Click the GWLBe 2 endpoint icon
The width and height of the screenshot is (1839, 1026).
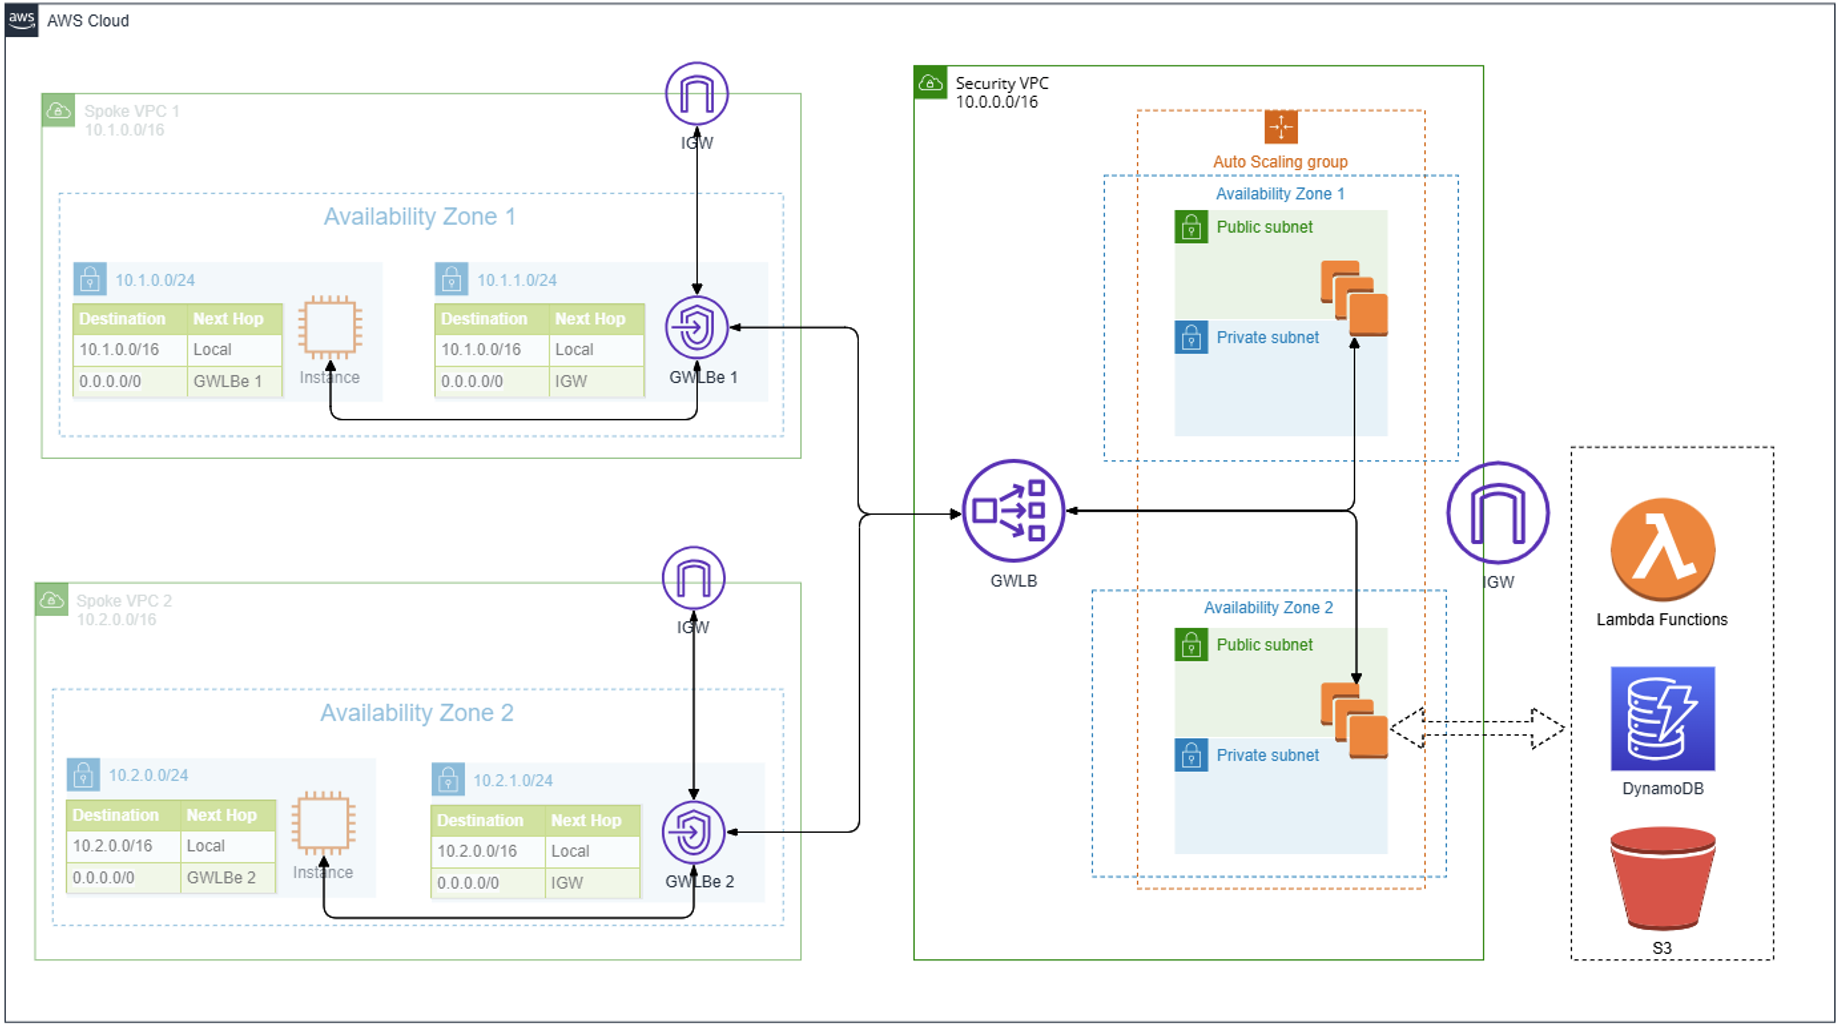click(x=692, y=832)
